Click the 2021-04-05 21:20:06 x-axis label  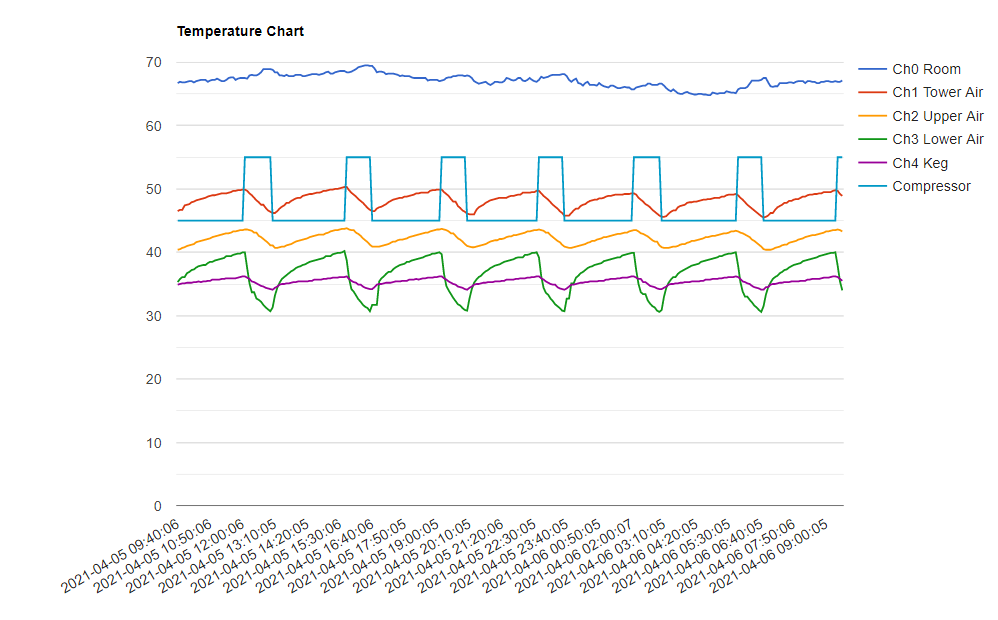(445, 556)
